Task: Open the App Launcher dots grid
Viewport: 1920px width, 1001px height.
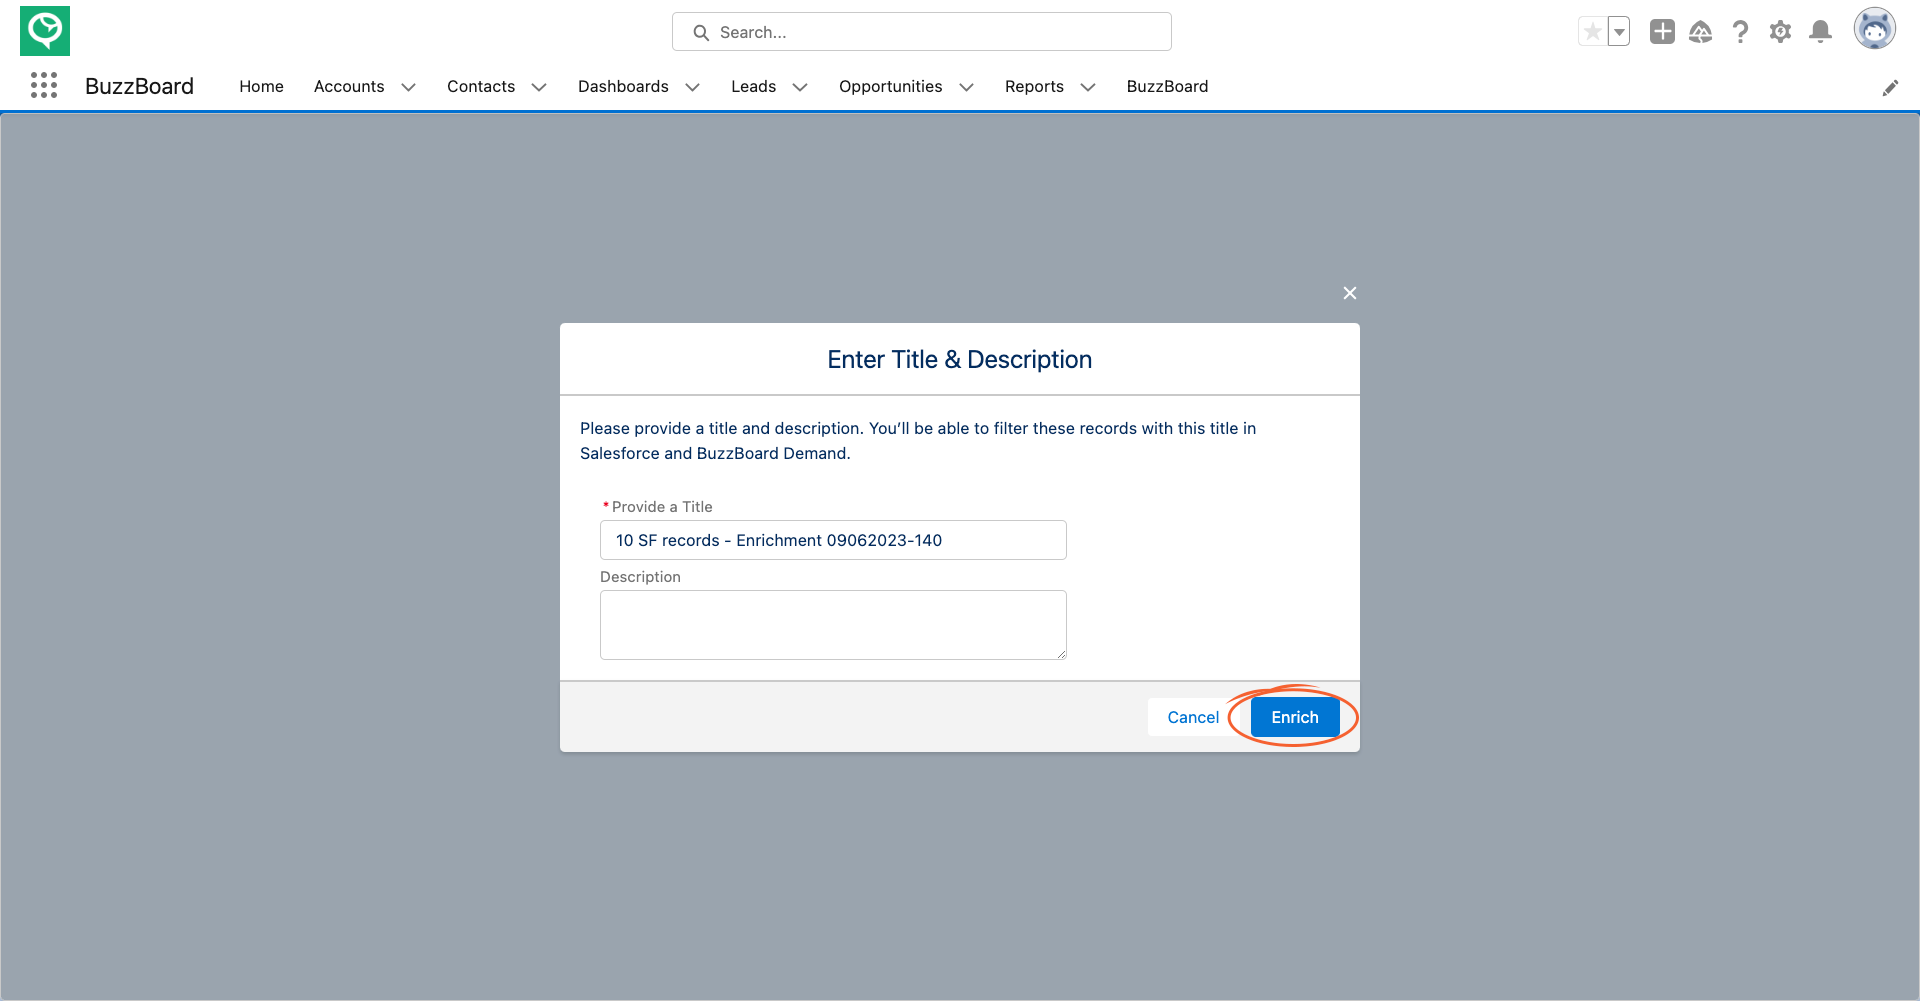Action: coord(44,86)
